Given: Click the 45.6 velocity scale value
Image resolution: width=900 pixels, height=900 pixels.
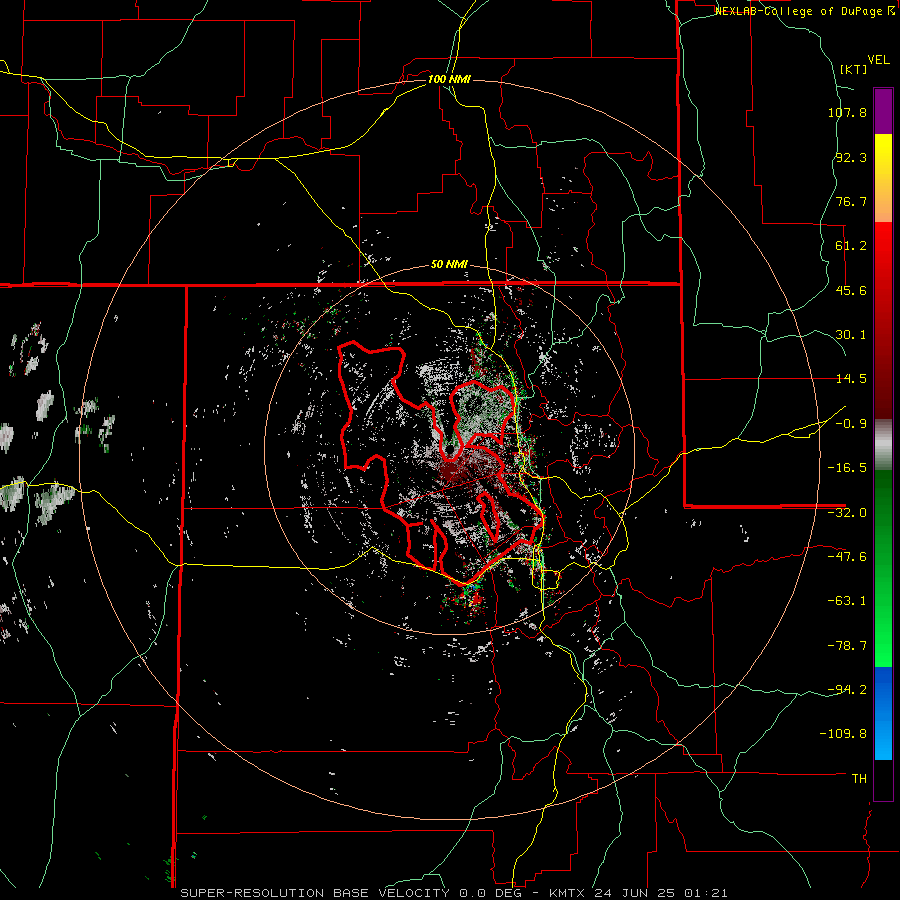Looking at the screenshot, I should tap(851, 290).
